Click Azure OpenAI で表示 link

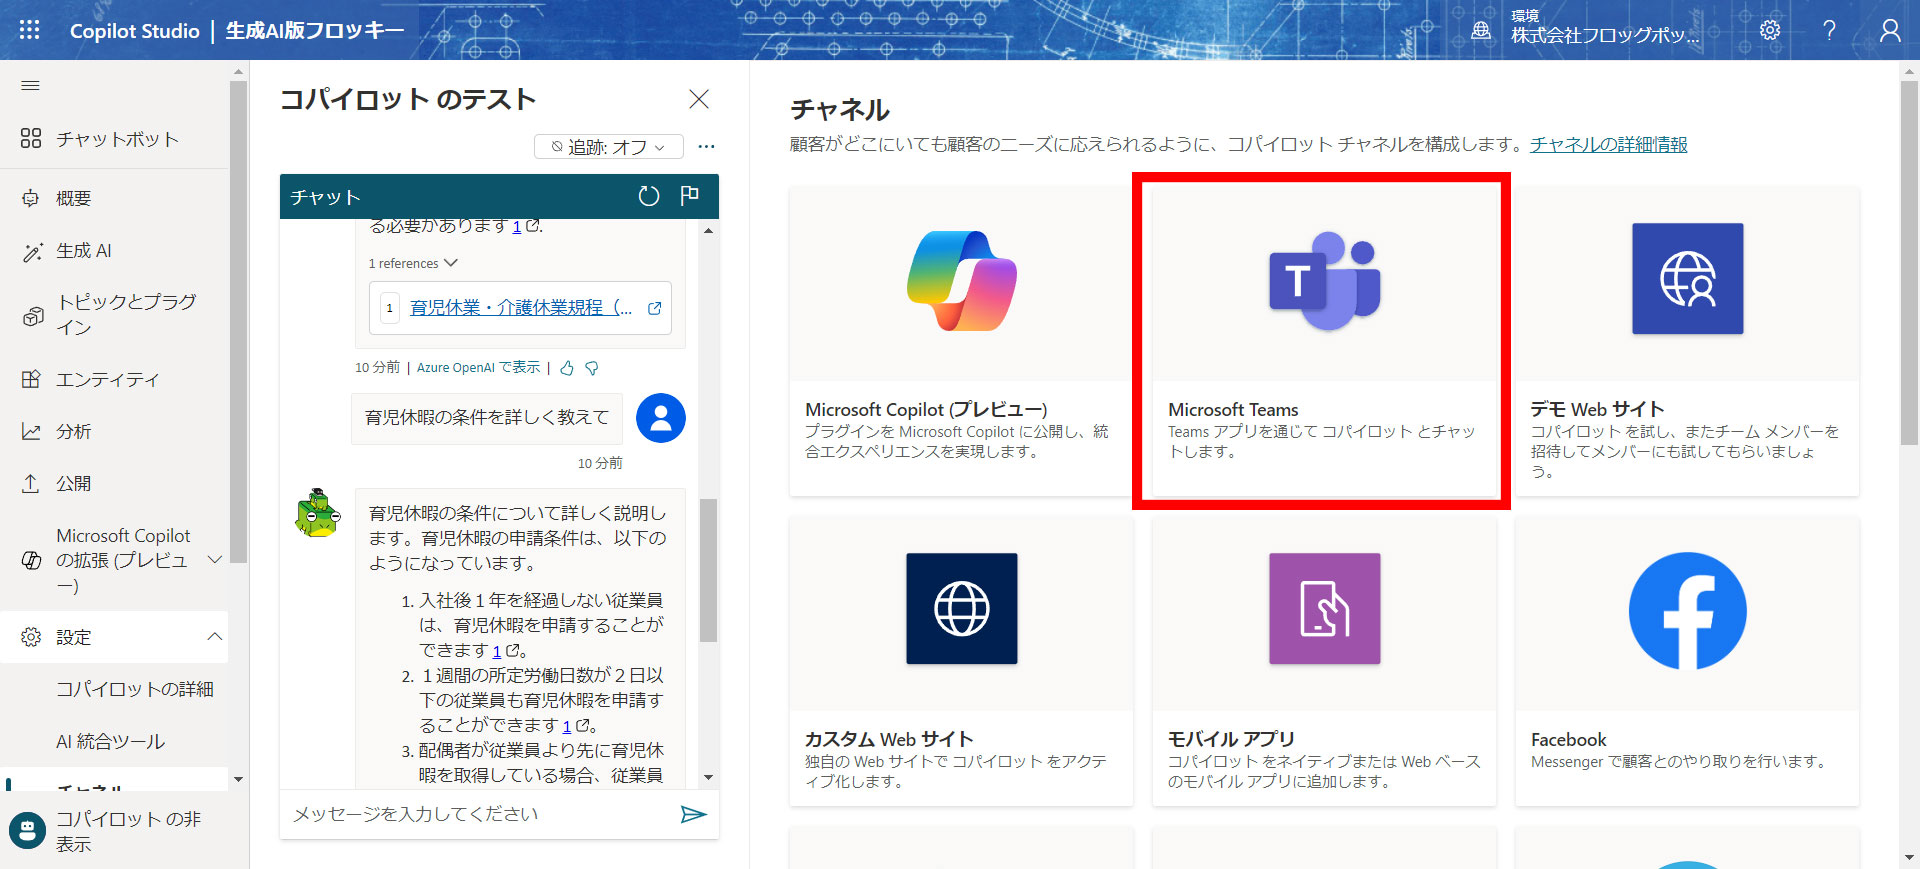tap(478, 368)
